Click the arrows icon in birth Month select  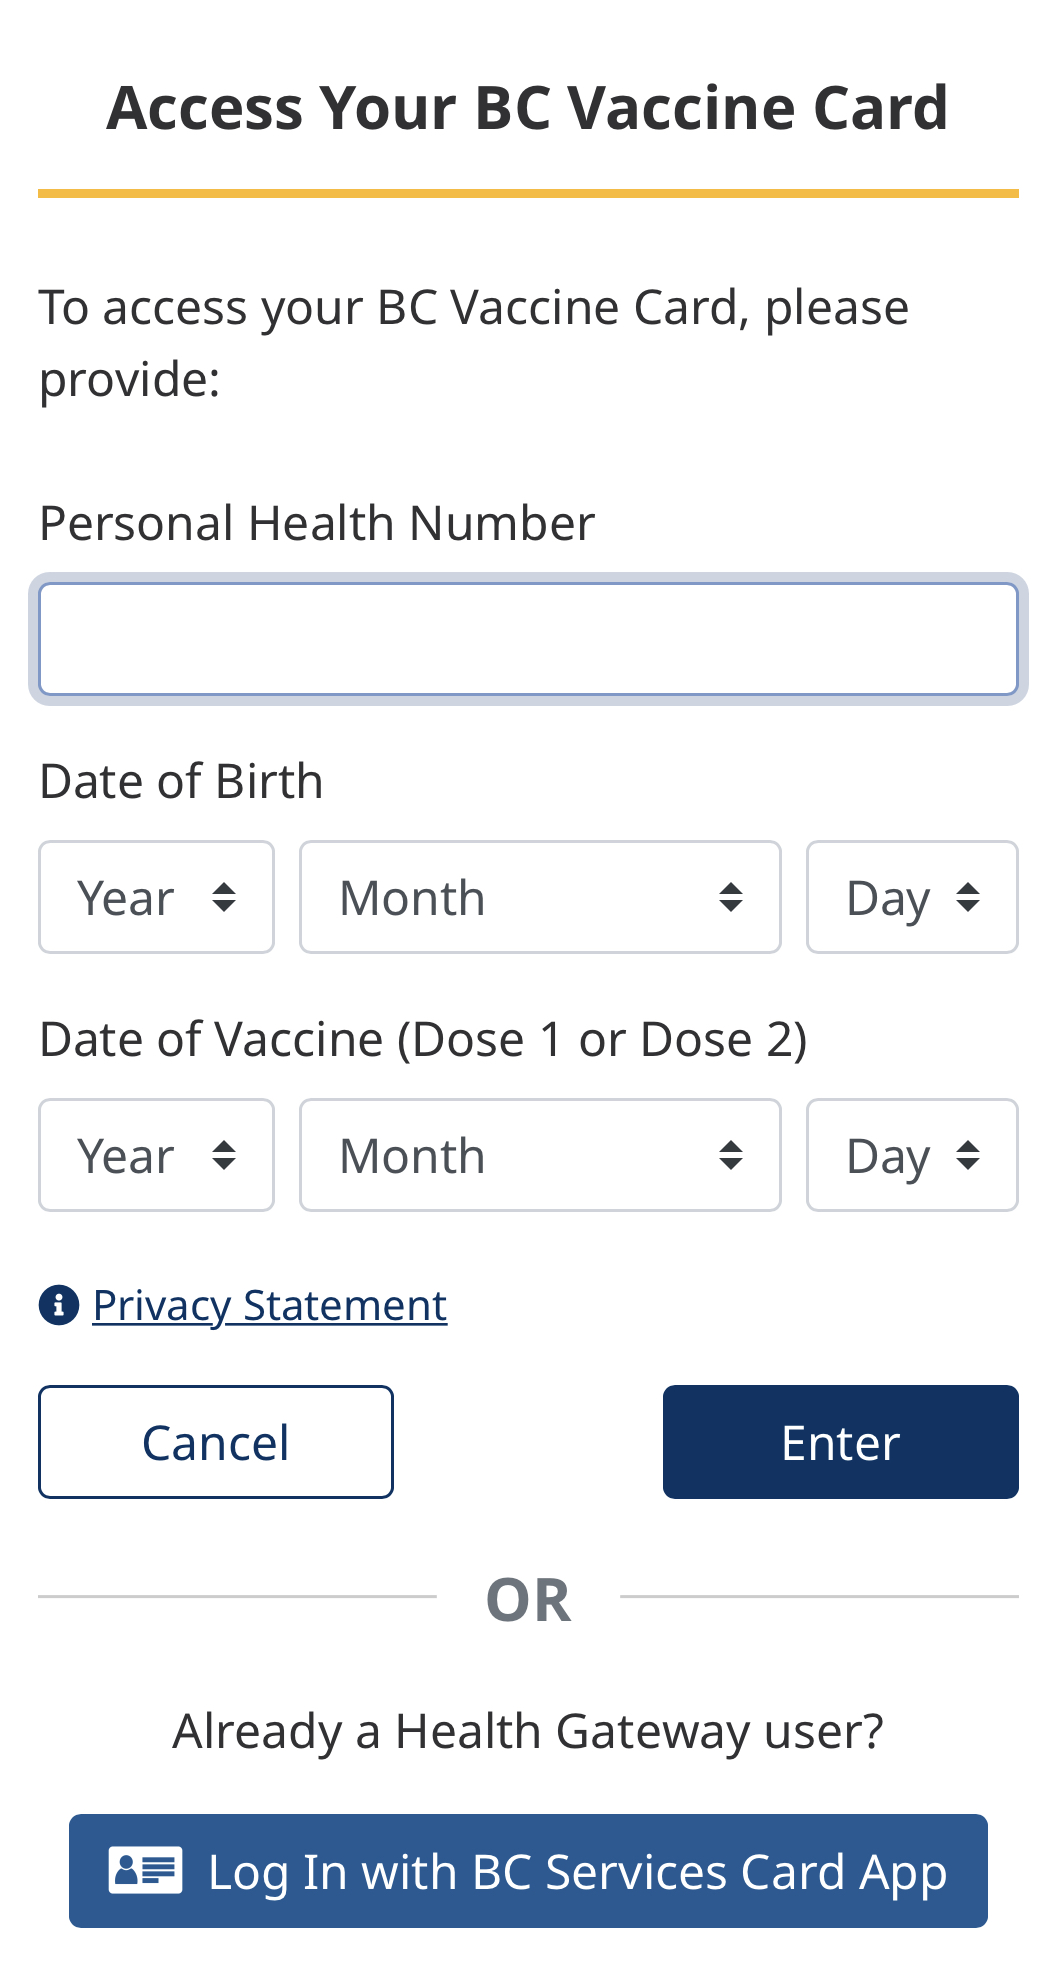[x=731, y=897]
